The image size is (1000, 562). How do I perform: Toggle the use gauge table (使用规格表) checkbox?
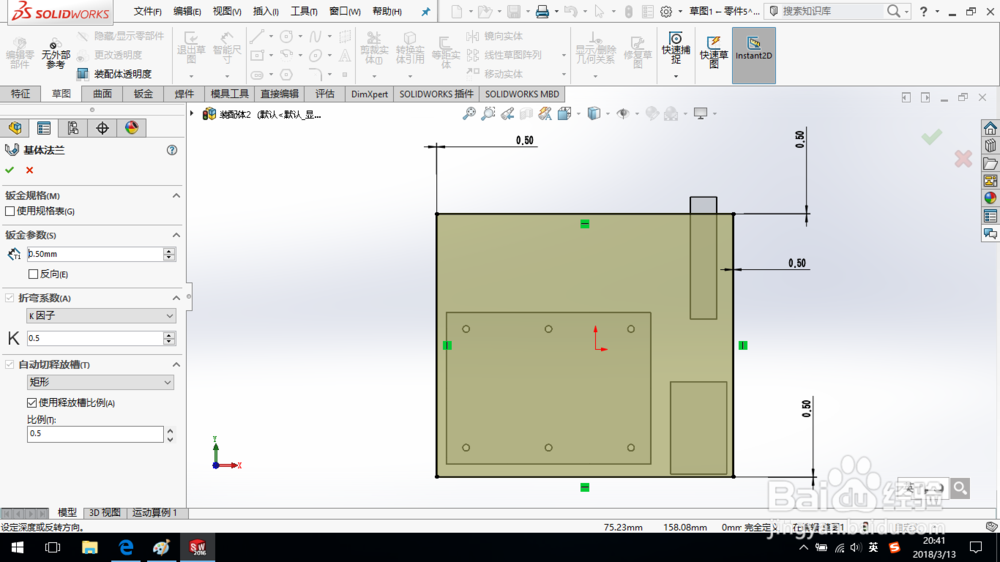(x=10, y=211)
